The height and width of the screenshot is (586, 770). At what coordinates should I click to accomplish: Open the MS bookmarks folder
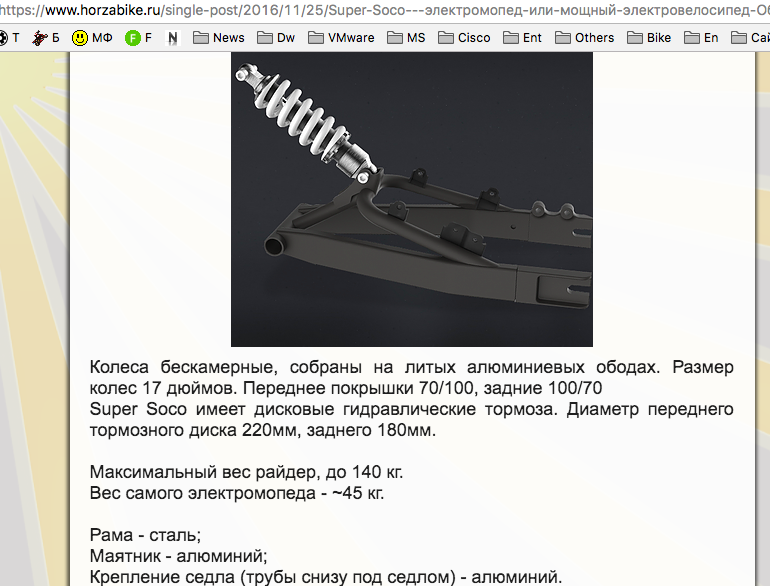pos(406,38)
